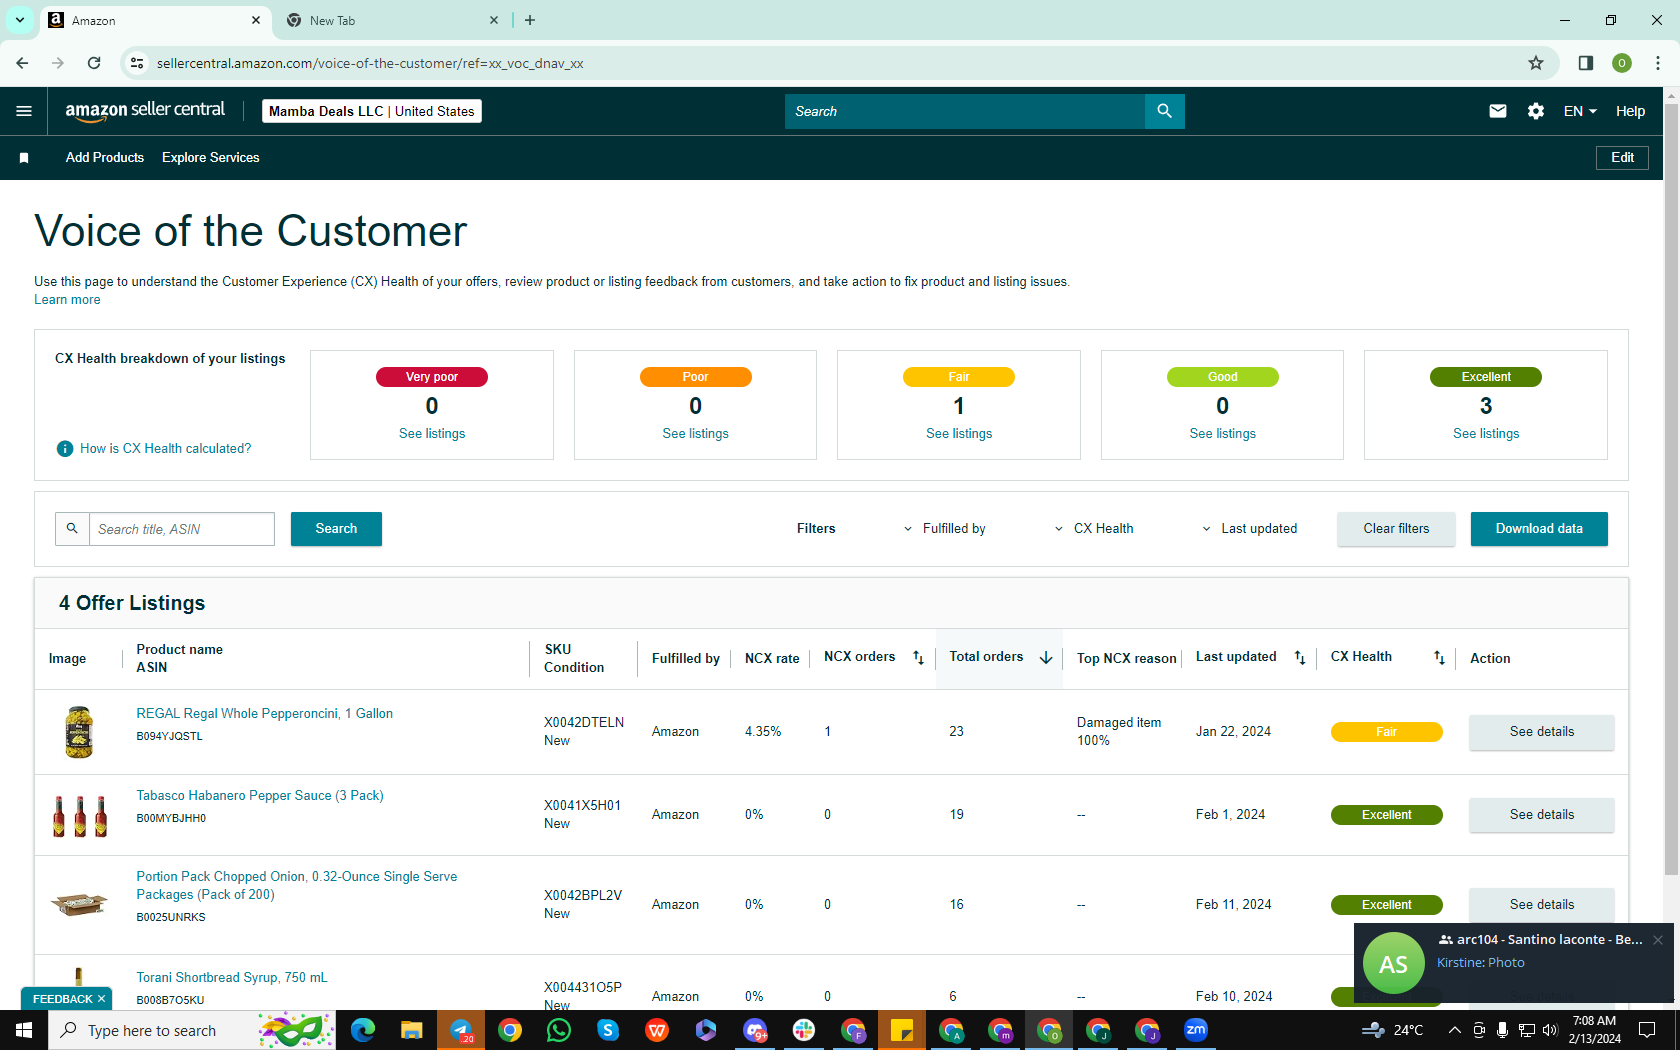See listings under Poor
Image resolution: width=1680 pixels, height=1050 pixels.
695,434
